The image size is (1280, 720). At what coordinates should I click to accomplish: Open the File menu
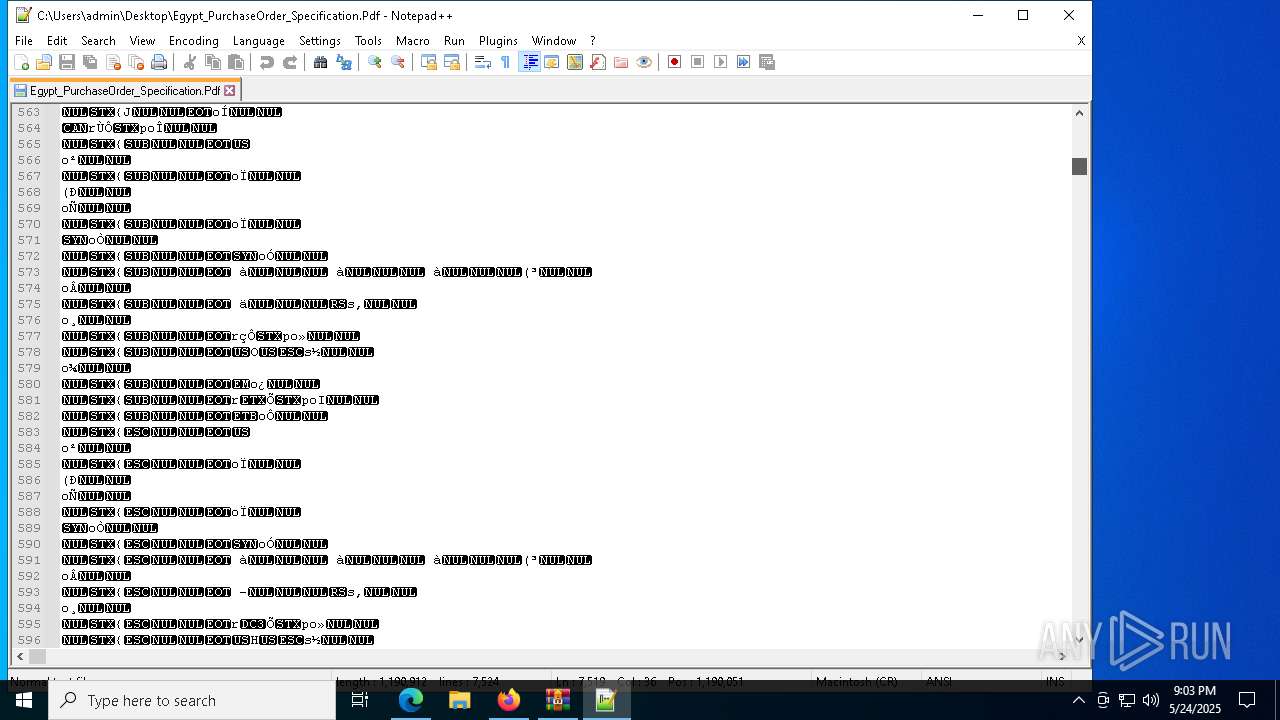point(24,41)
